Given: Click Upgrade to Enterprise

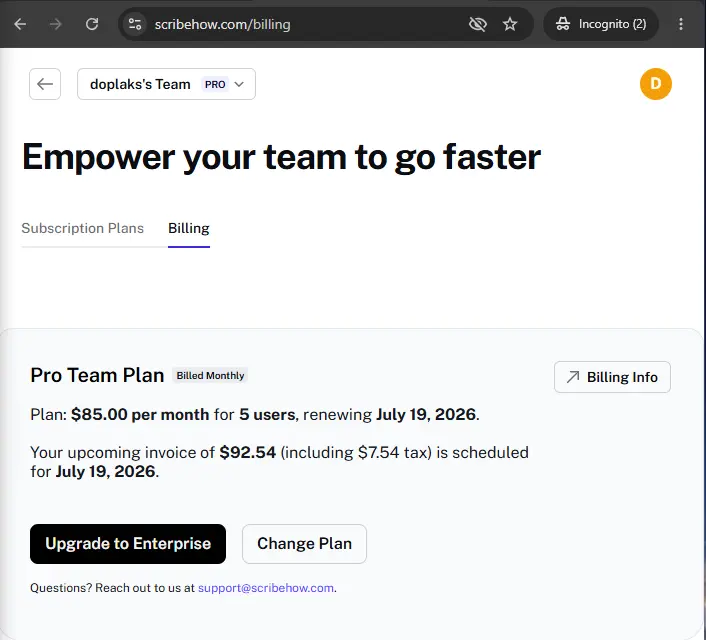Looking at the screenshot, I should click(128, 544).
